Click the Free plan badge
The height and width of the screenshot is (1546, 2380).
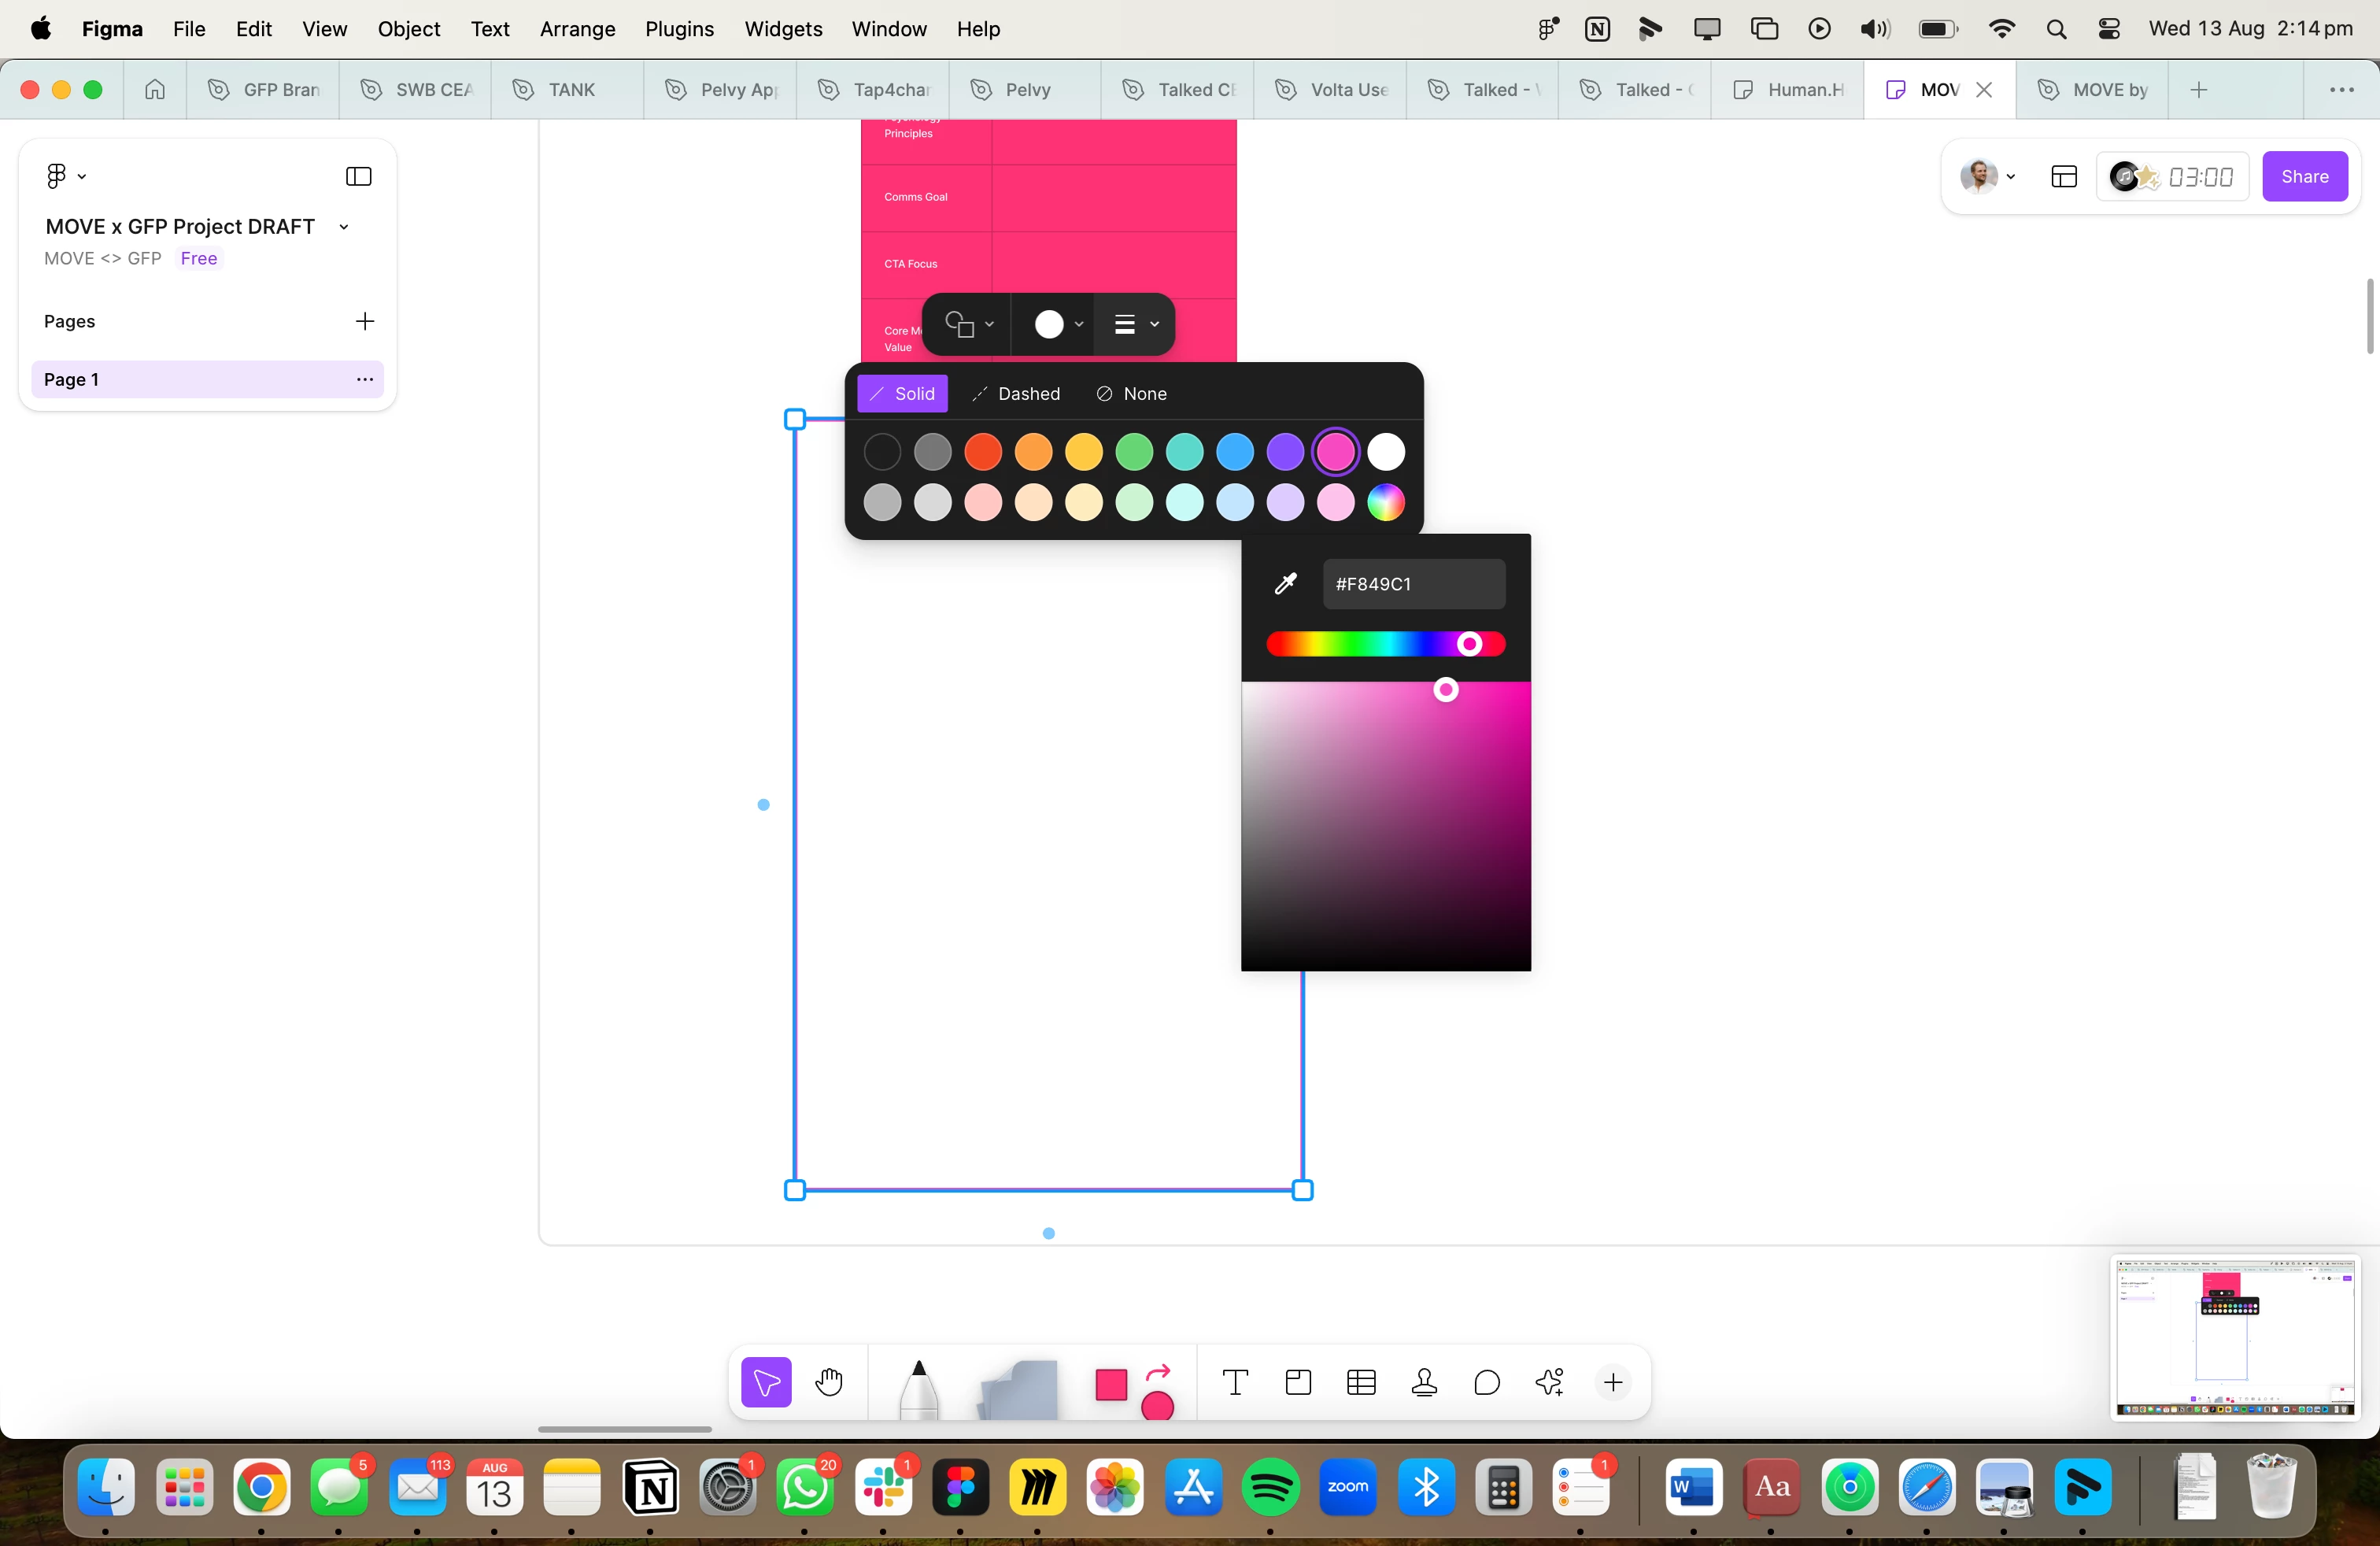(x=198, y=258)
